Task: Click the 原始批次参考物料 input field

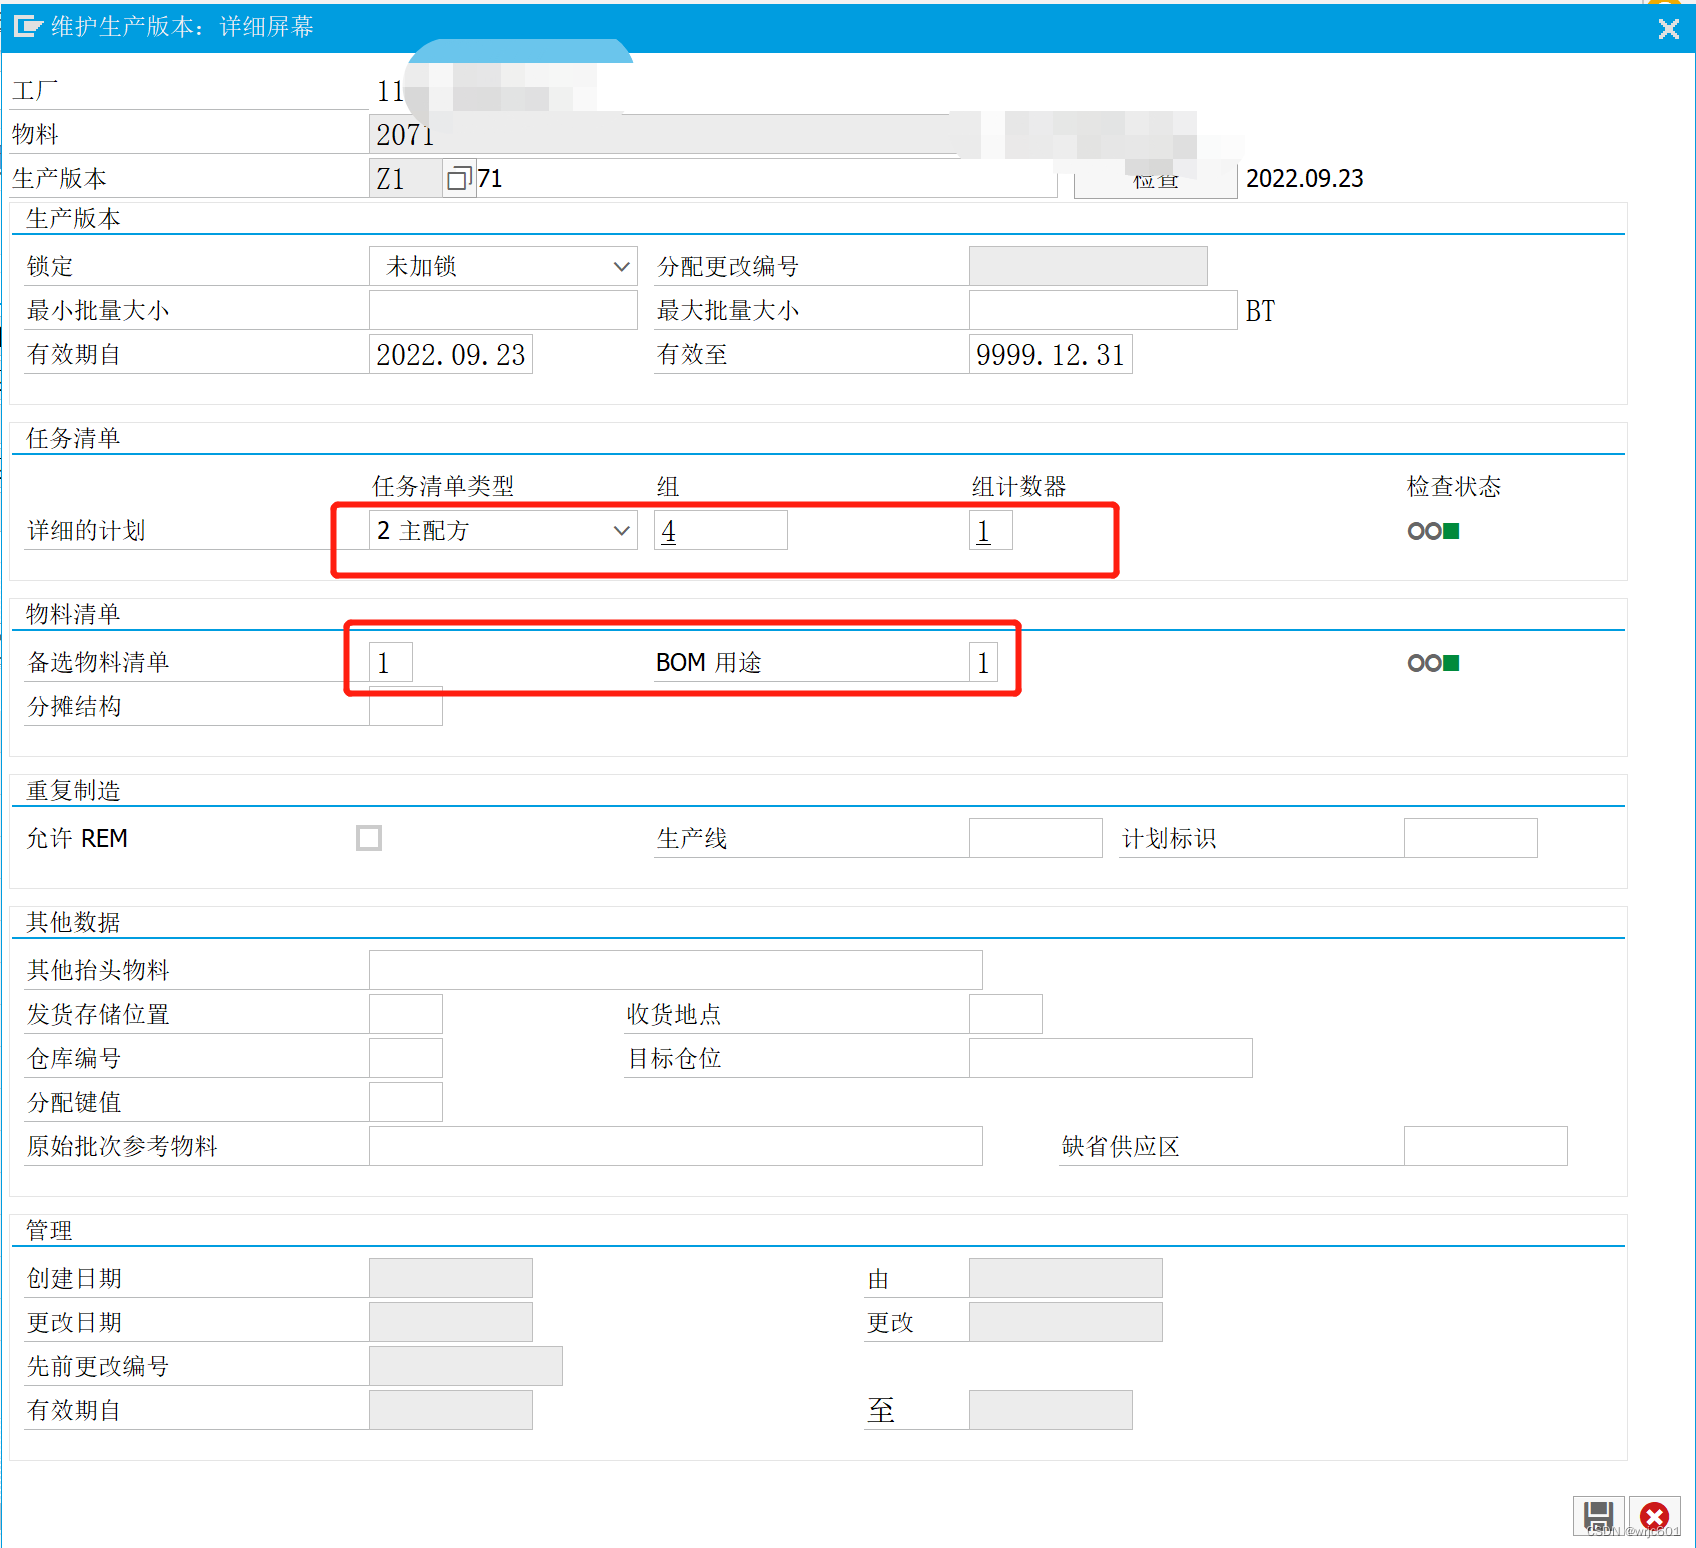Action: point(676,1146)
